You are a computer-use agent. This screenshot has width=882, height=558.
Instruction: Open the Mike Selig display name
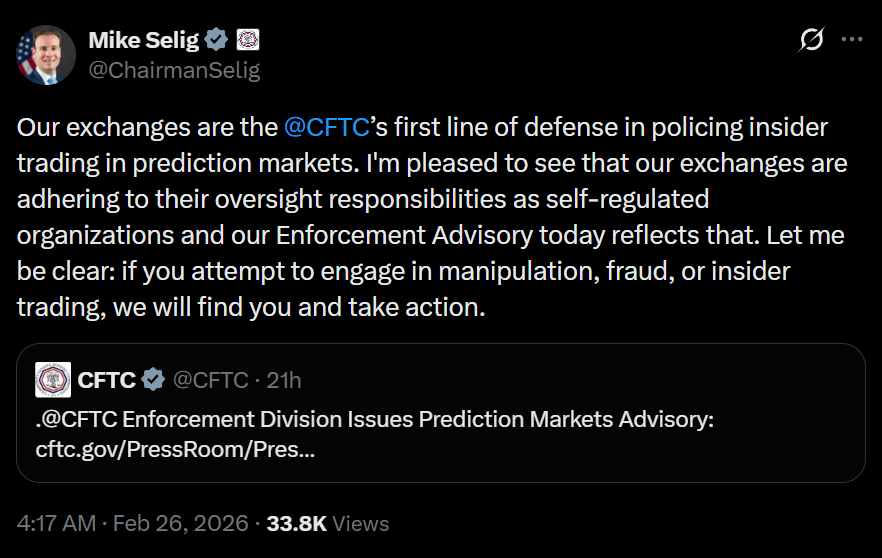pyautogui.click(x=144, y=40)
